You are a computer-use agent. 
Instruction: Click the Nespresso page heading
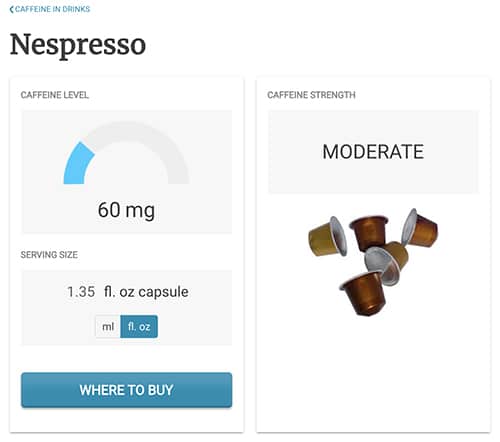click(78, 45)
